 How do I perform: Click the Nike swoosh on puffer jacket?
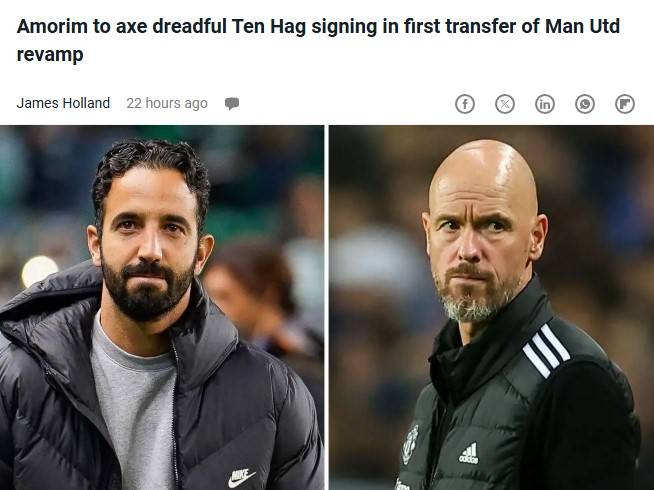(x=242, y=477)
